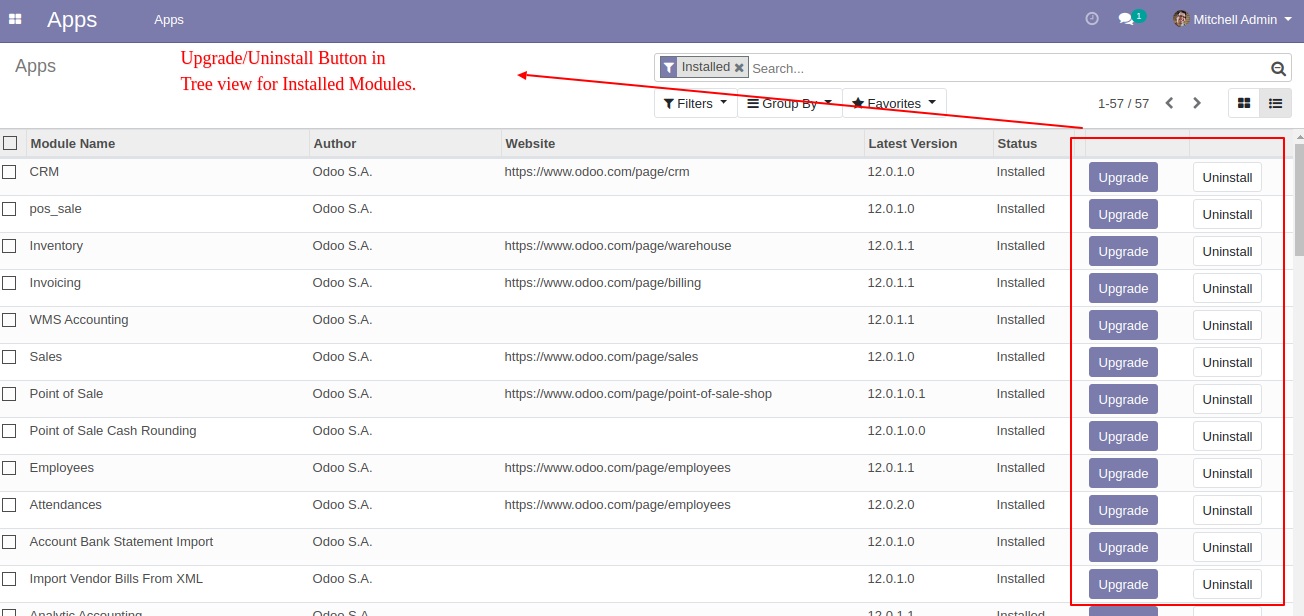Image resolution: width=1304 pixels, height=616 pixels.
Task: Uninstall the CRM module
Action: pos(1227,178)
